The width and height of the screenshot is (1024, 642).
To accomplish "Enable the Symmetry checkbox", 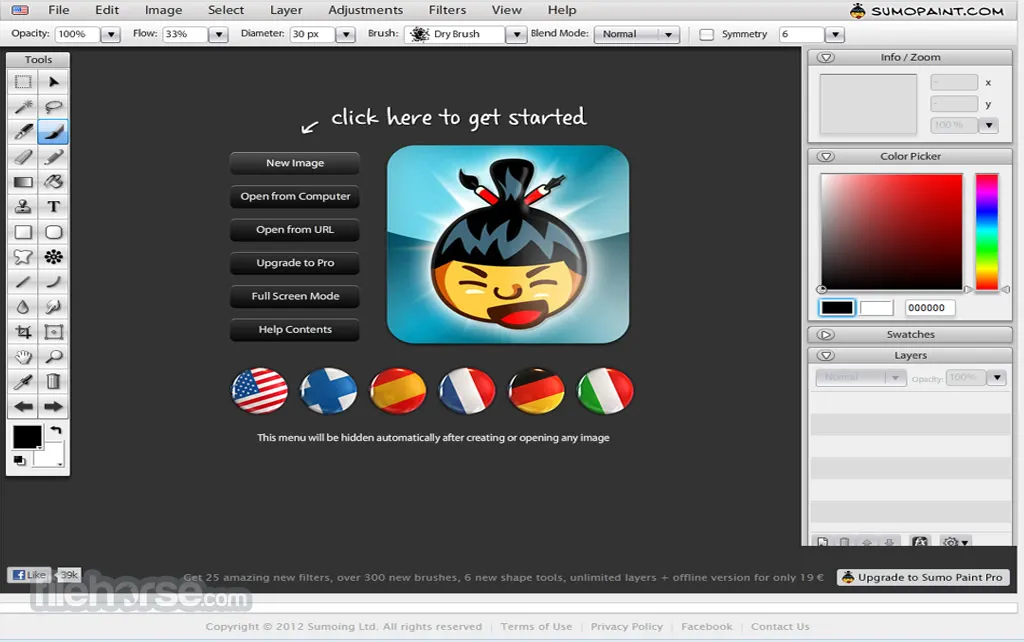I will (707, 34).
